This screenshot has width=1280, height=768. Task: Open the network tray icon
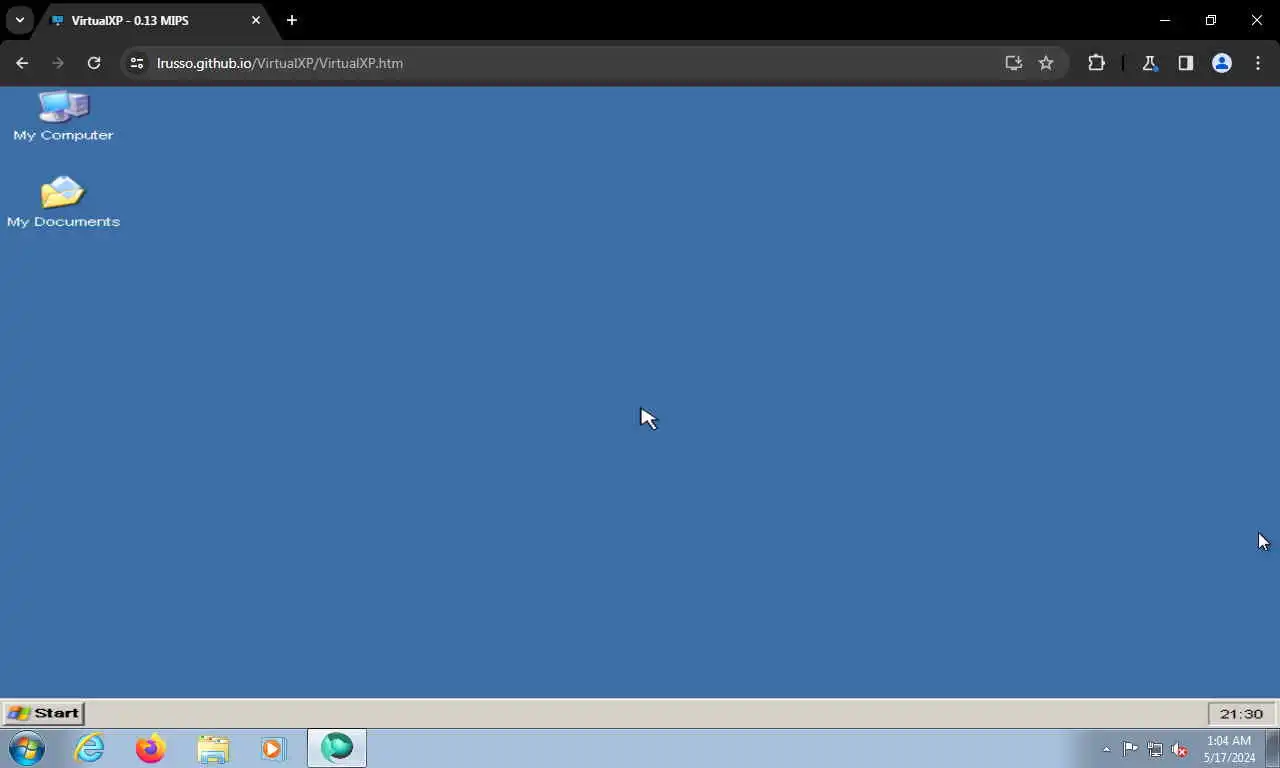coord(1155,749)
